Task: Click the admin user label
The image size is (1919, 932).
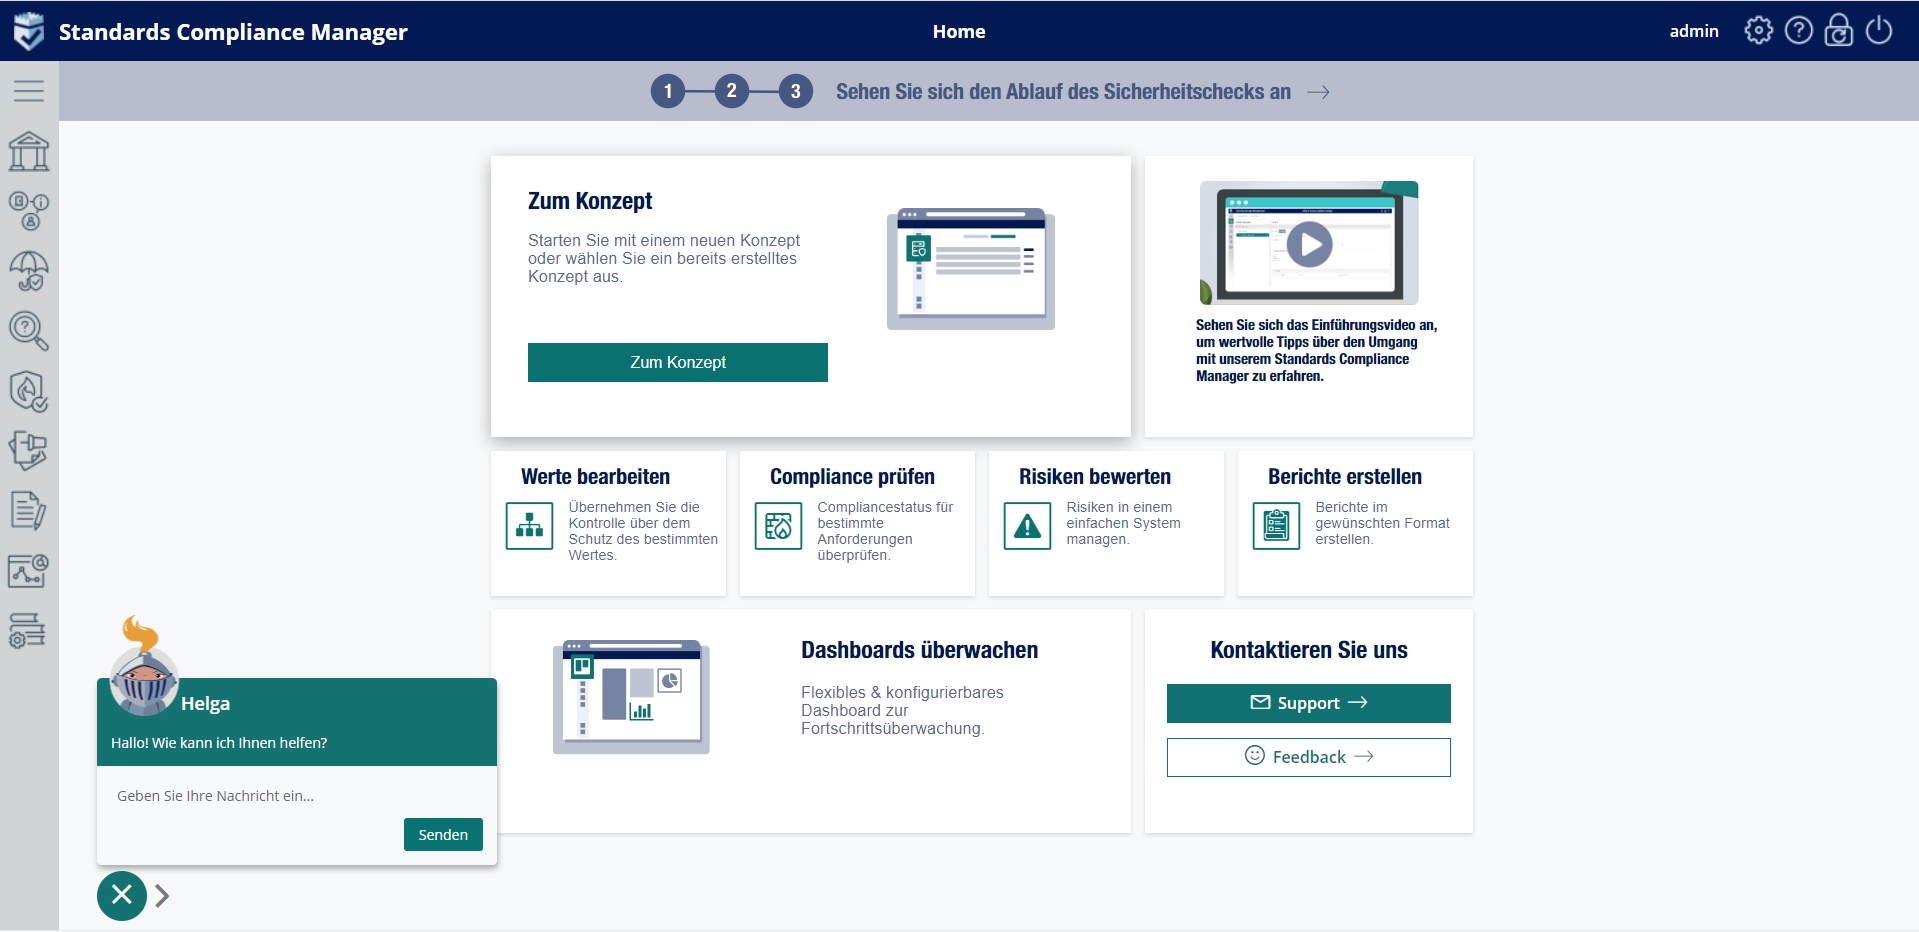Action: 1694,31
